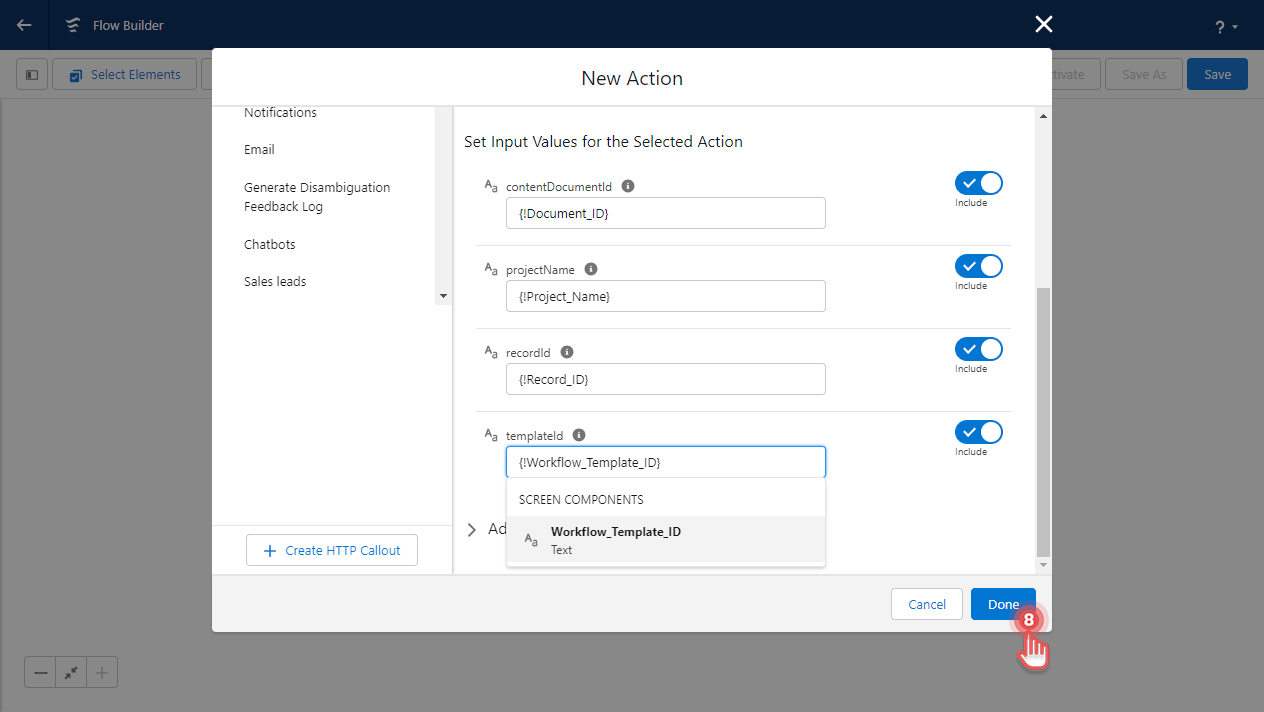Viewport: 1264px width, 712px height.
Task: Click the info icon beside projectName
Action: (x=590, y=268)
